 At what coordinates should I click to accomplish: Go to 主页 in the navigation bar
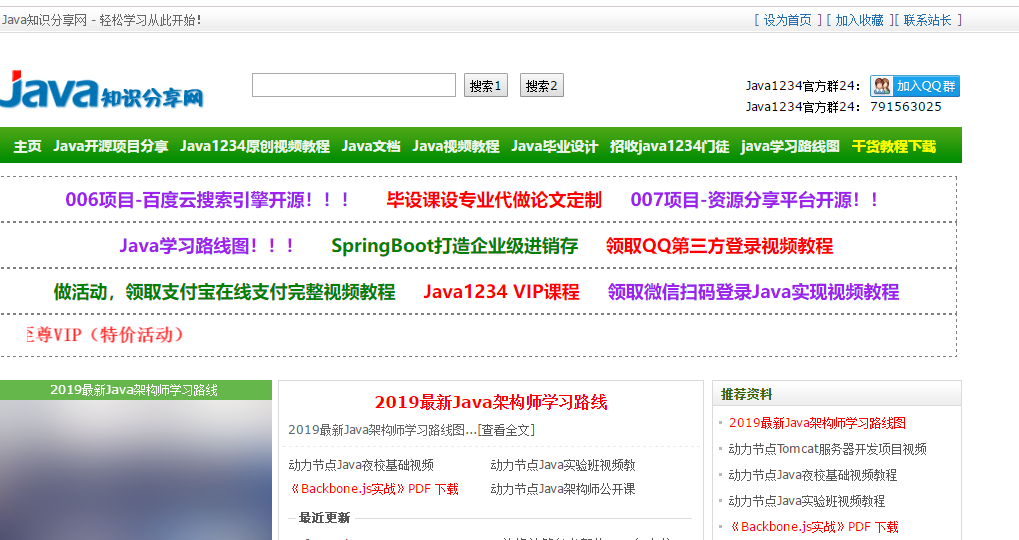point(27,146)
